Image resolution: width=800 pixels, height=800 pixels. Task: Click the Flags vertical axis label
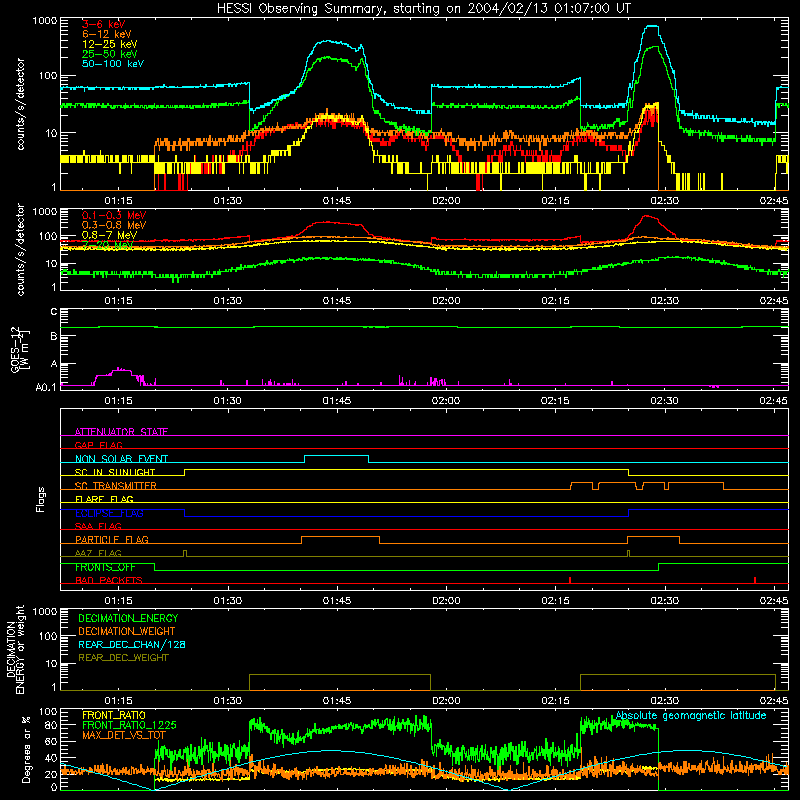click(x=41, y=499)
